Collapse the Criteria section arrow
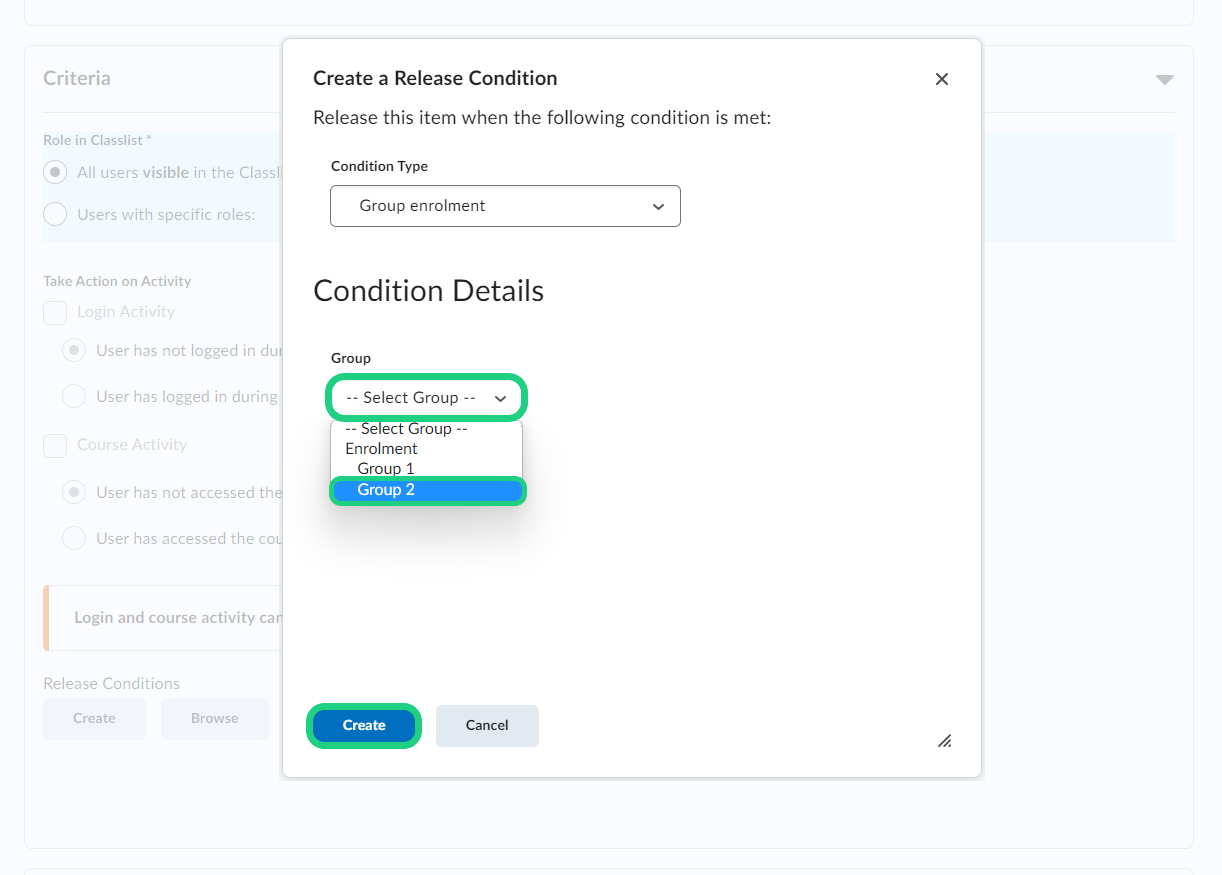 coord(1164,80)
